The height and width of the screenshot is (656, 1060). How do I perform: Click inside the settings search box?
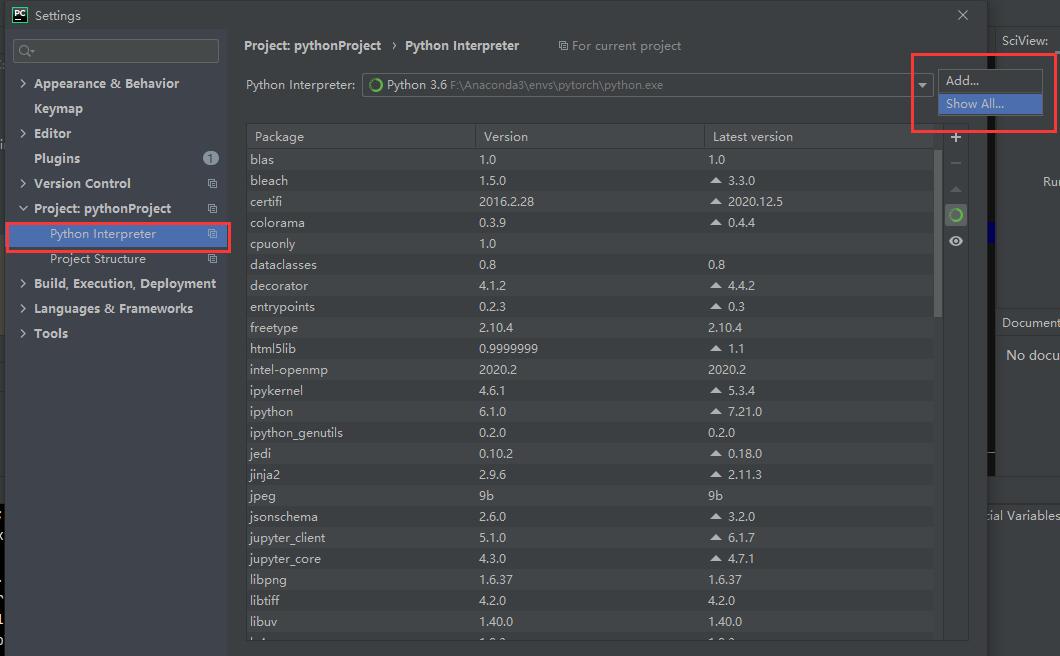pos(115,49)
